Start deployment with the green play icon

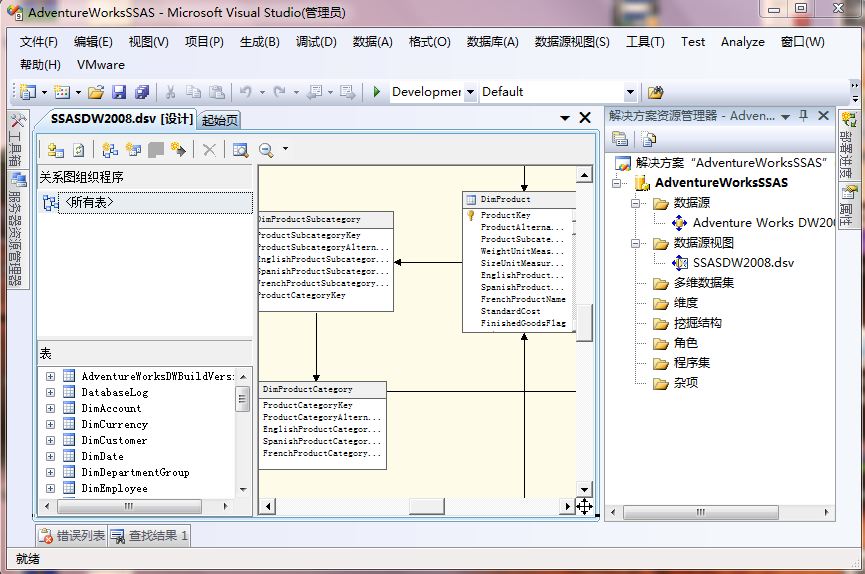[x=377, y=92]
